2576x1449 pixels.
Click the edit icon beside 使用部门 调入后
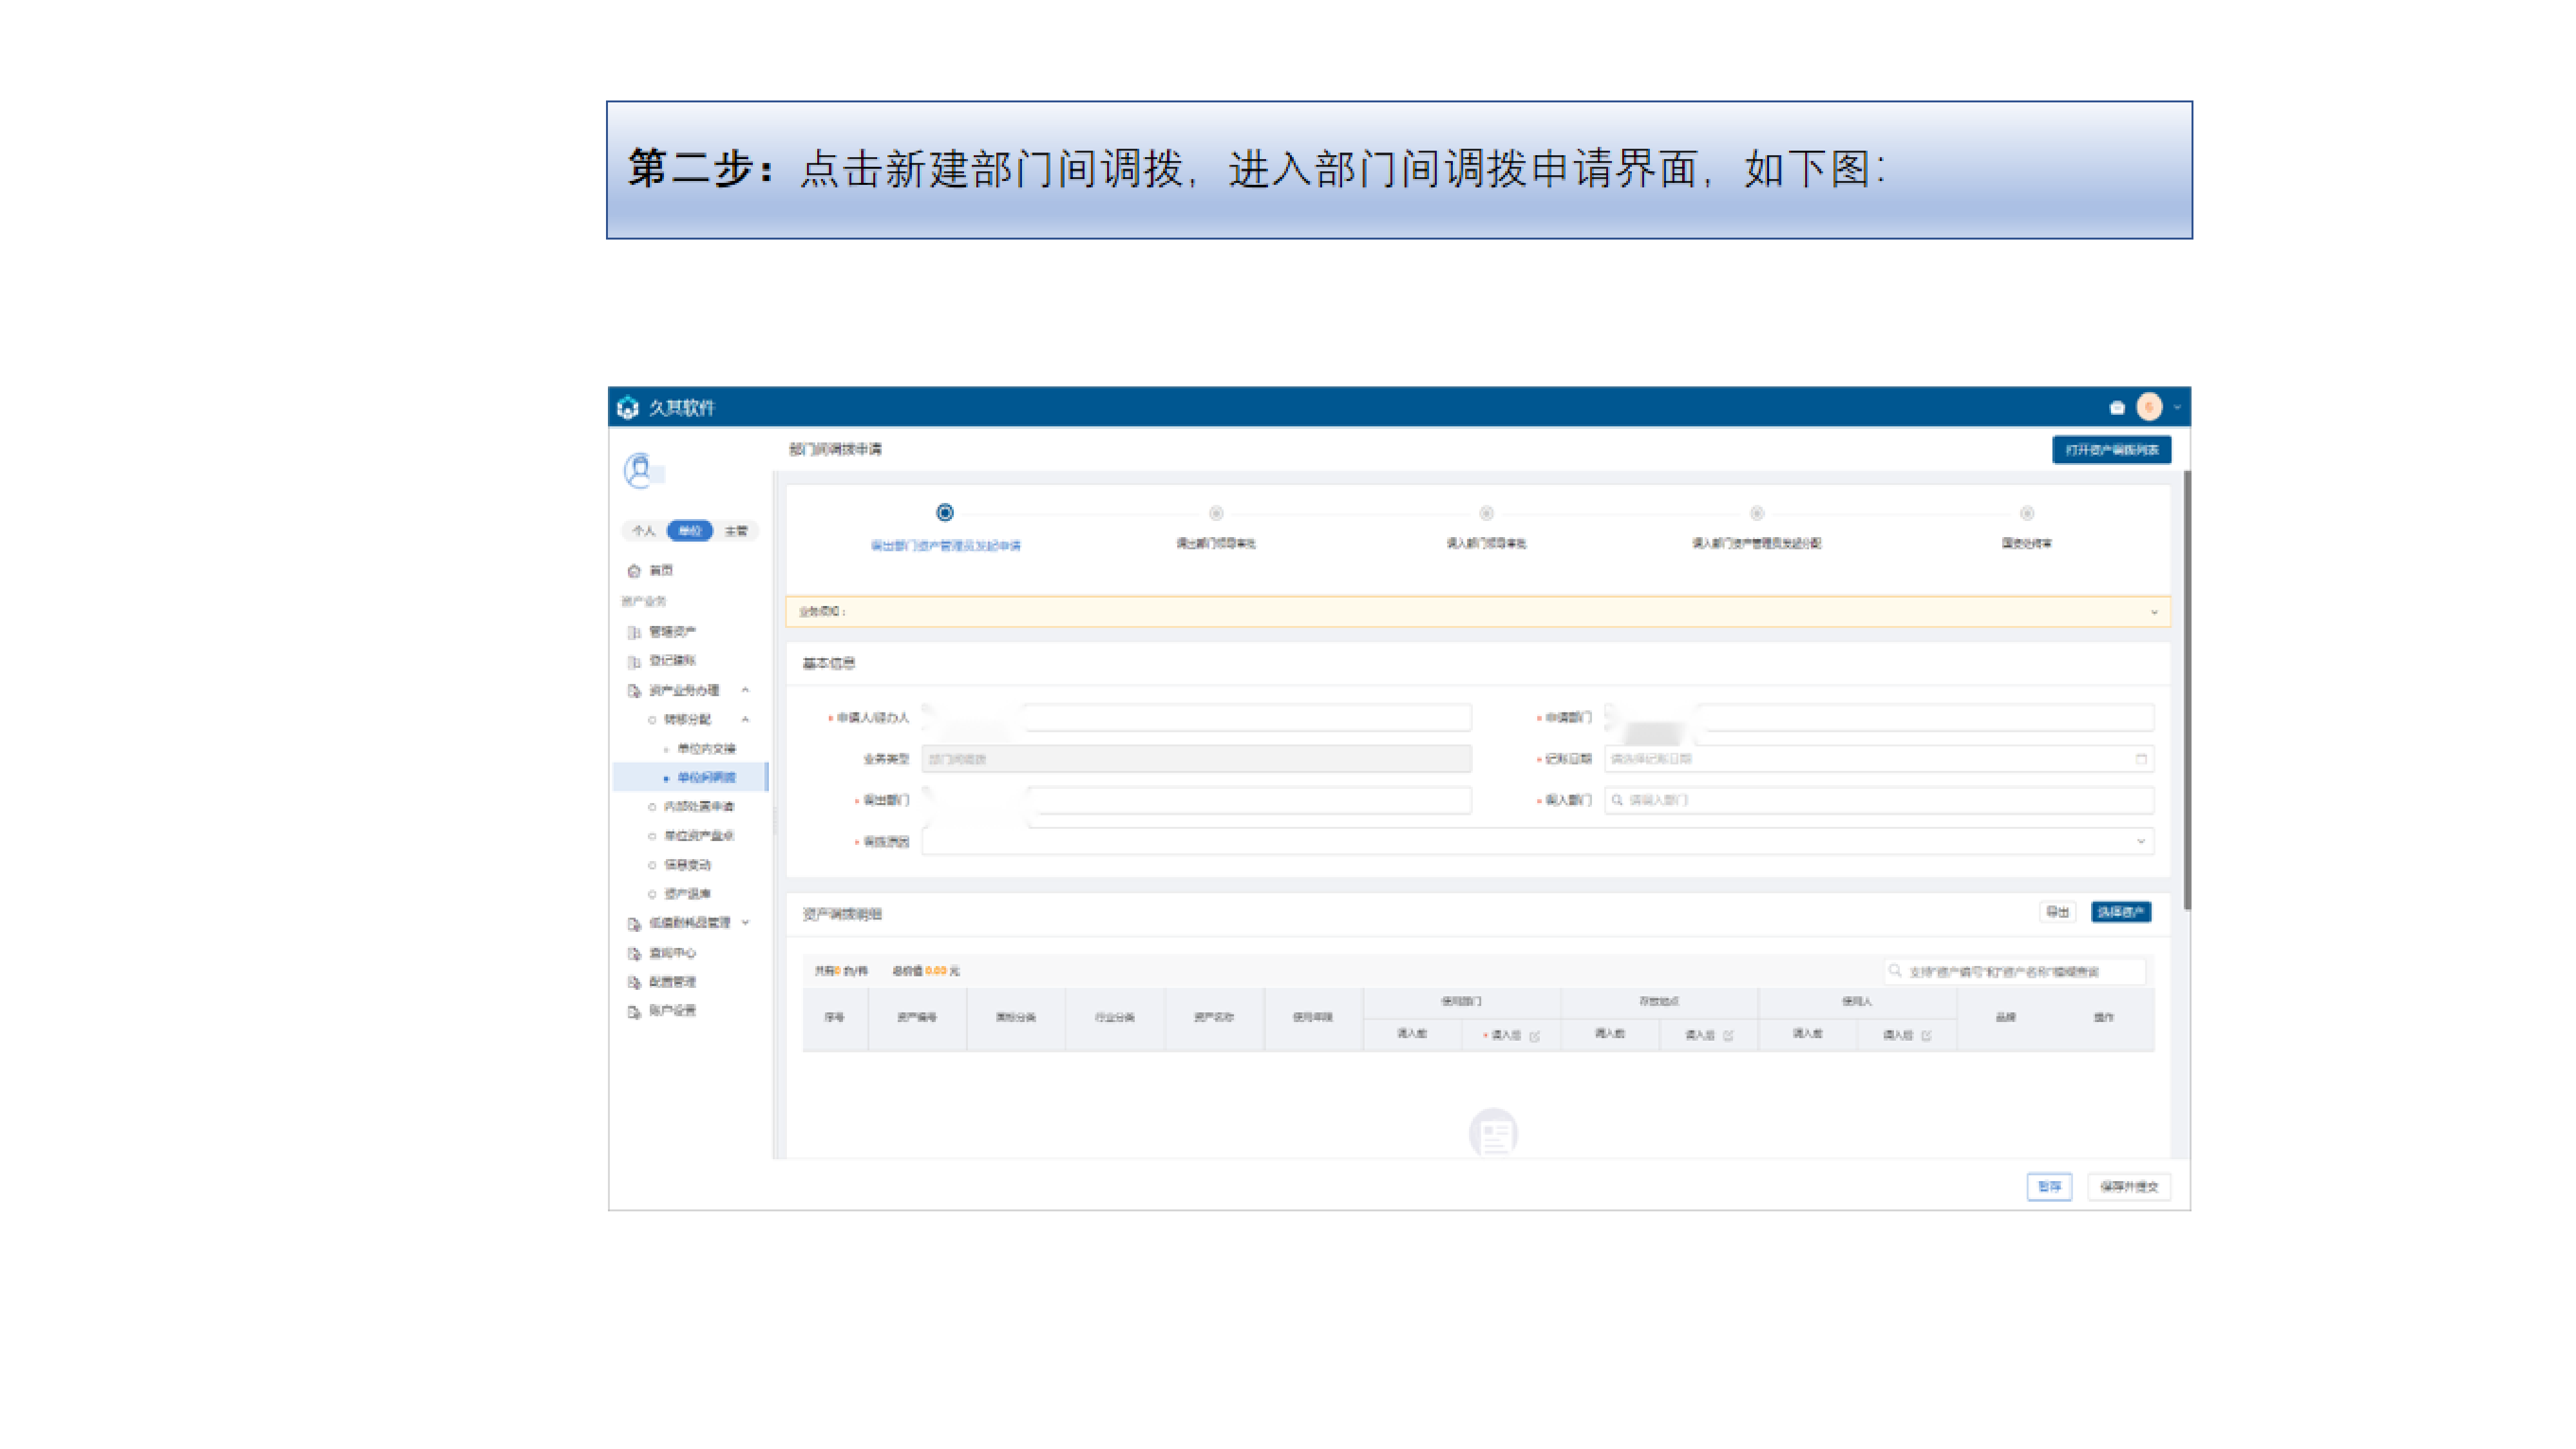[x=1535, y=1036]
